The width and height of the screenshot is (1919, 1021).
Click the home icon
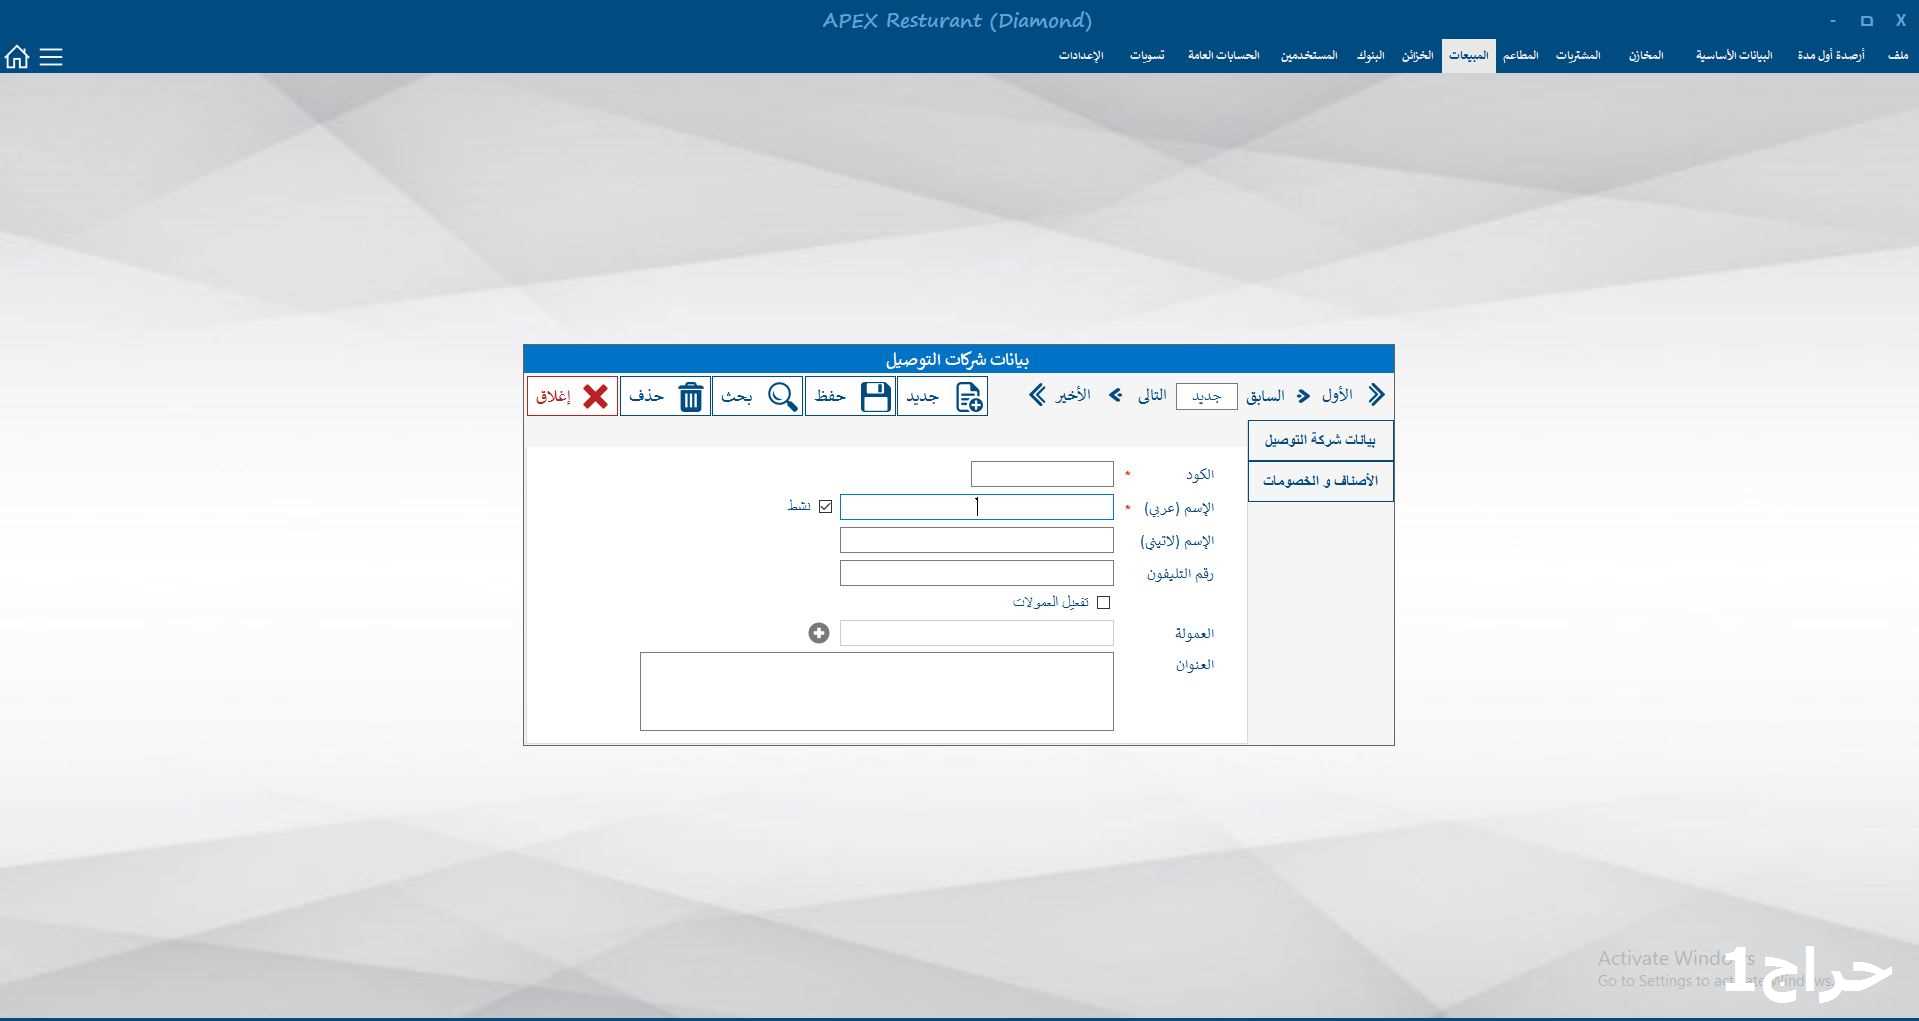click(17, 57)
